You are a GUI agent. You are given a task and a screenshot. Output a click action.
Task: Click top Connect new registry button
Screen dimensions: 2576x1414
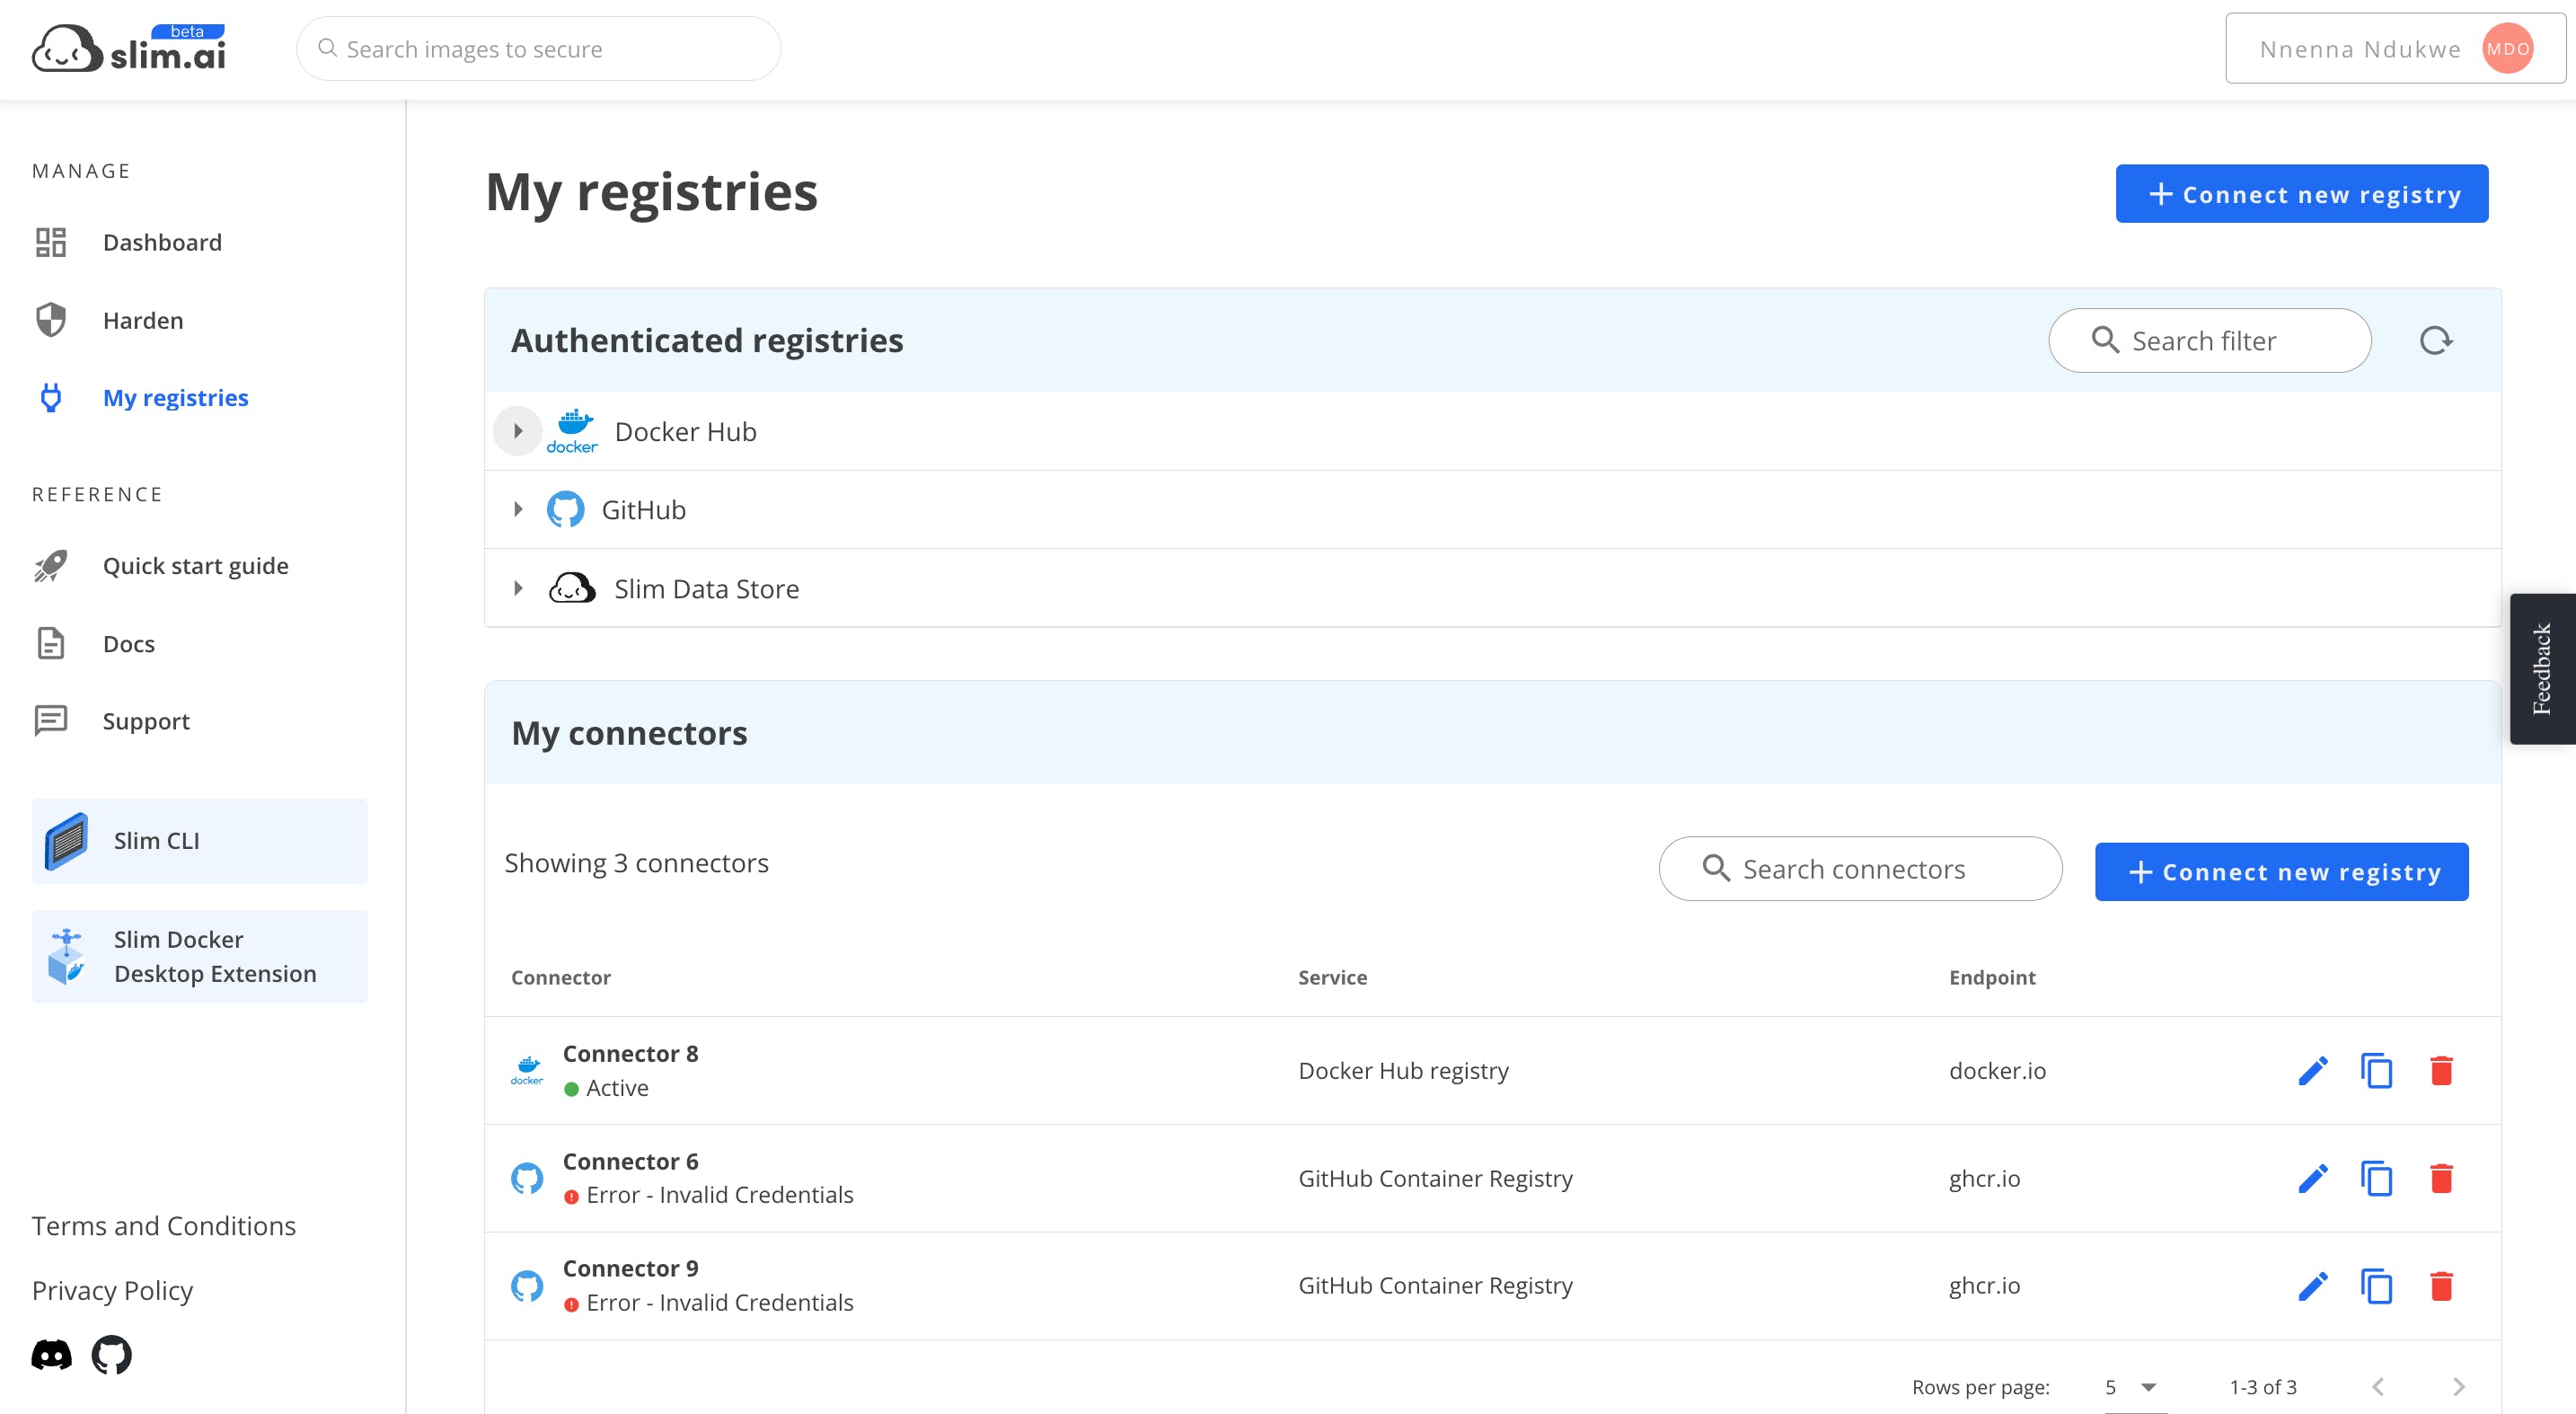click(2301, 194)
